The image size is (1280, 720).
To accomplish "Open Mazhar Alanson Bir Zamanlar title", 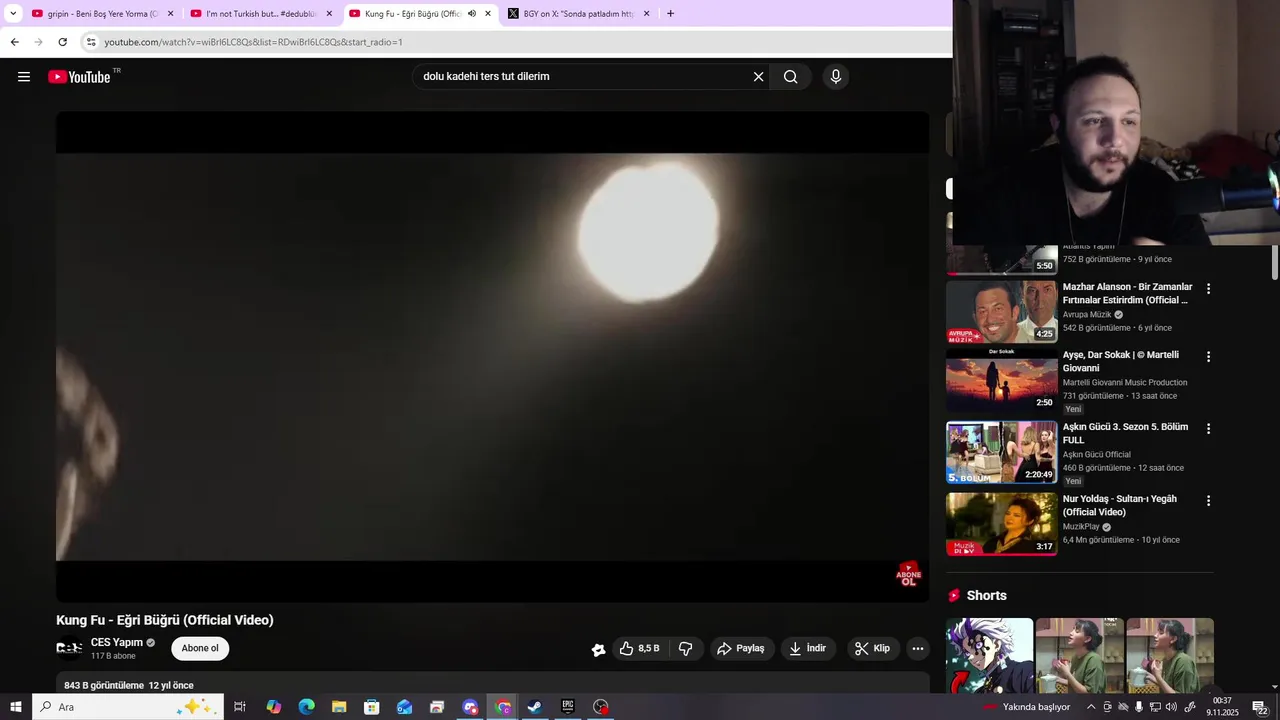I will pyautogui.click(x=1127, y=294).
